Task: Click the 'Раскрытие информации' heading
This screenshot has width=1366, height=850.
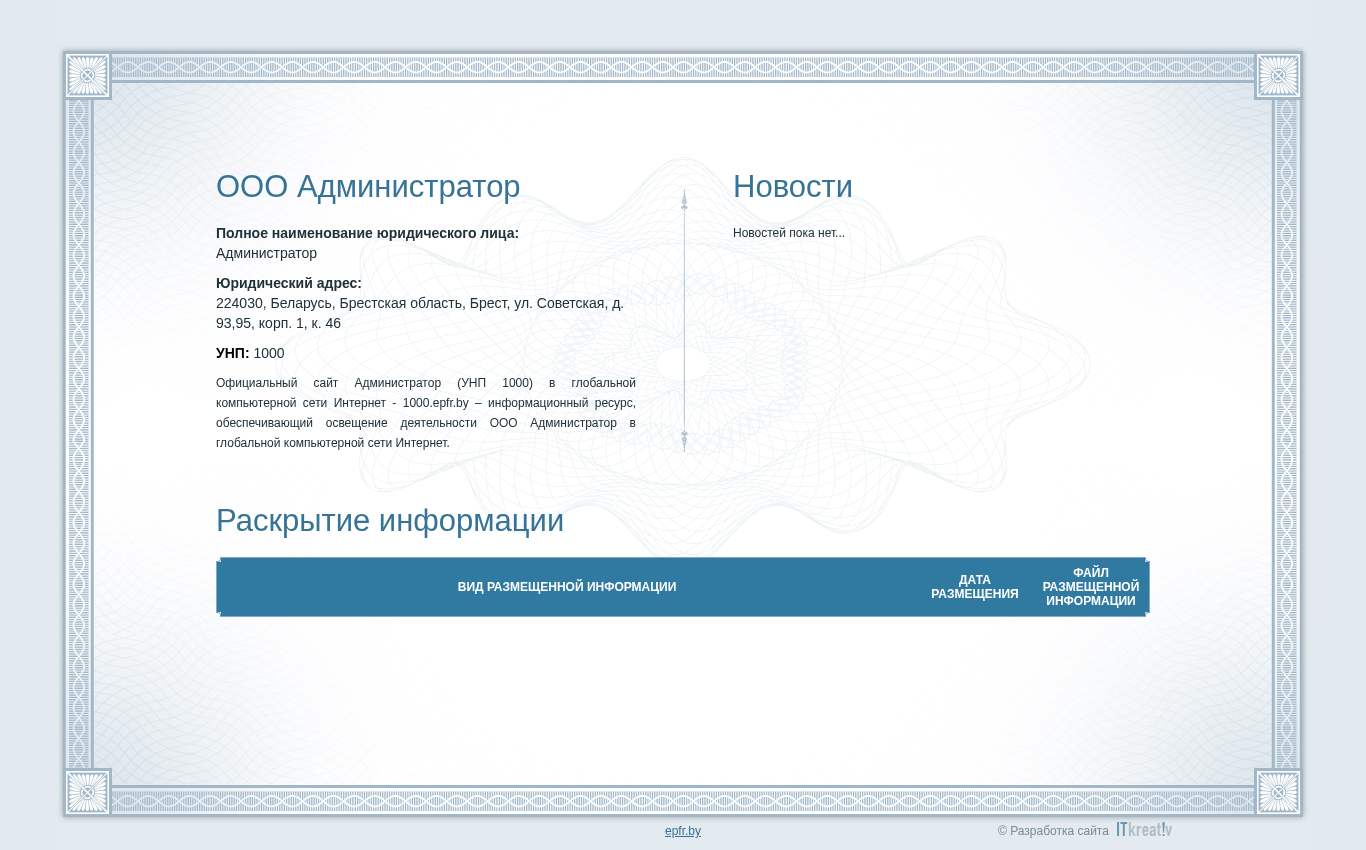Action: [390, 521]
